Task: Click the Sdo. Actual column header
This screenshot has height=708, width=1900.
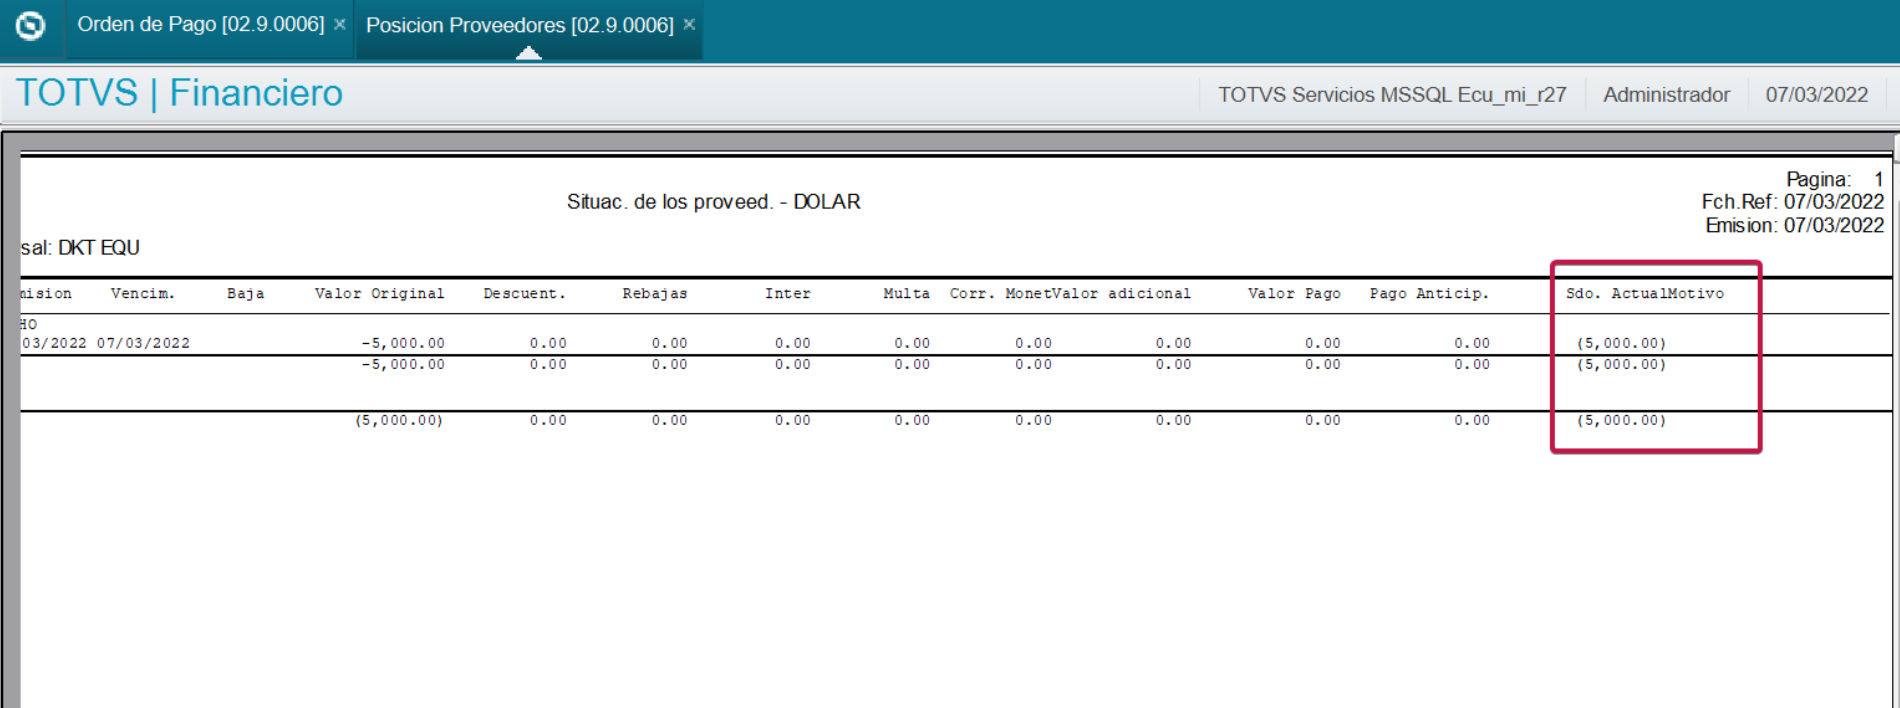Action: tap(1616, 294)
